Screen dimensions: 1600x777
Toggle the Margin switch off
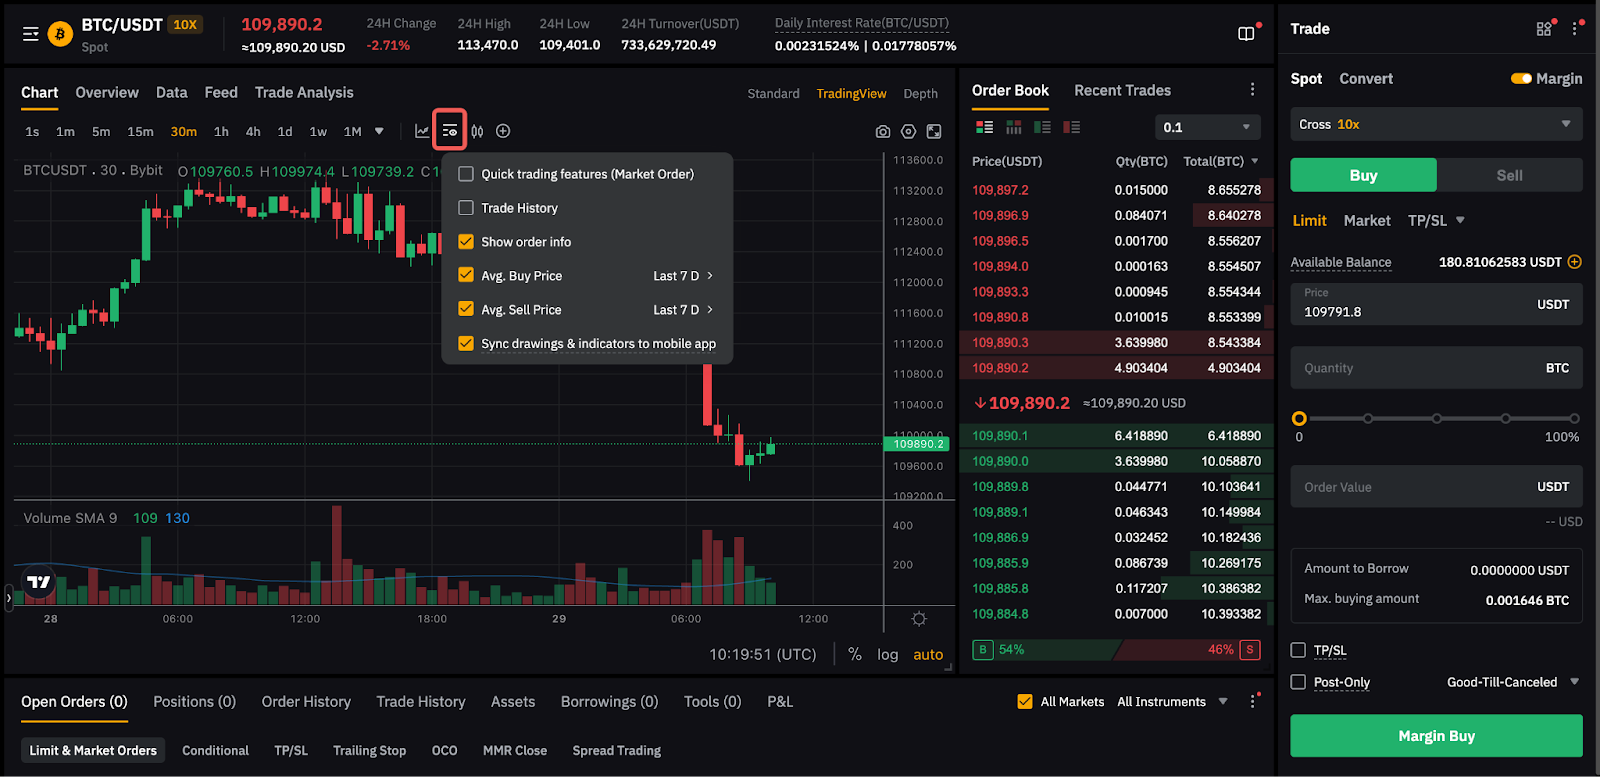click(x=1521, y=79)
